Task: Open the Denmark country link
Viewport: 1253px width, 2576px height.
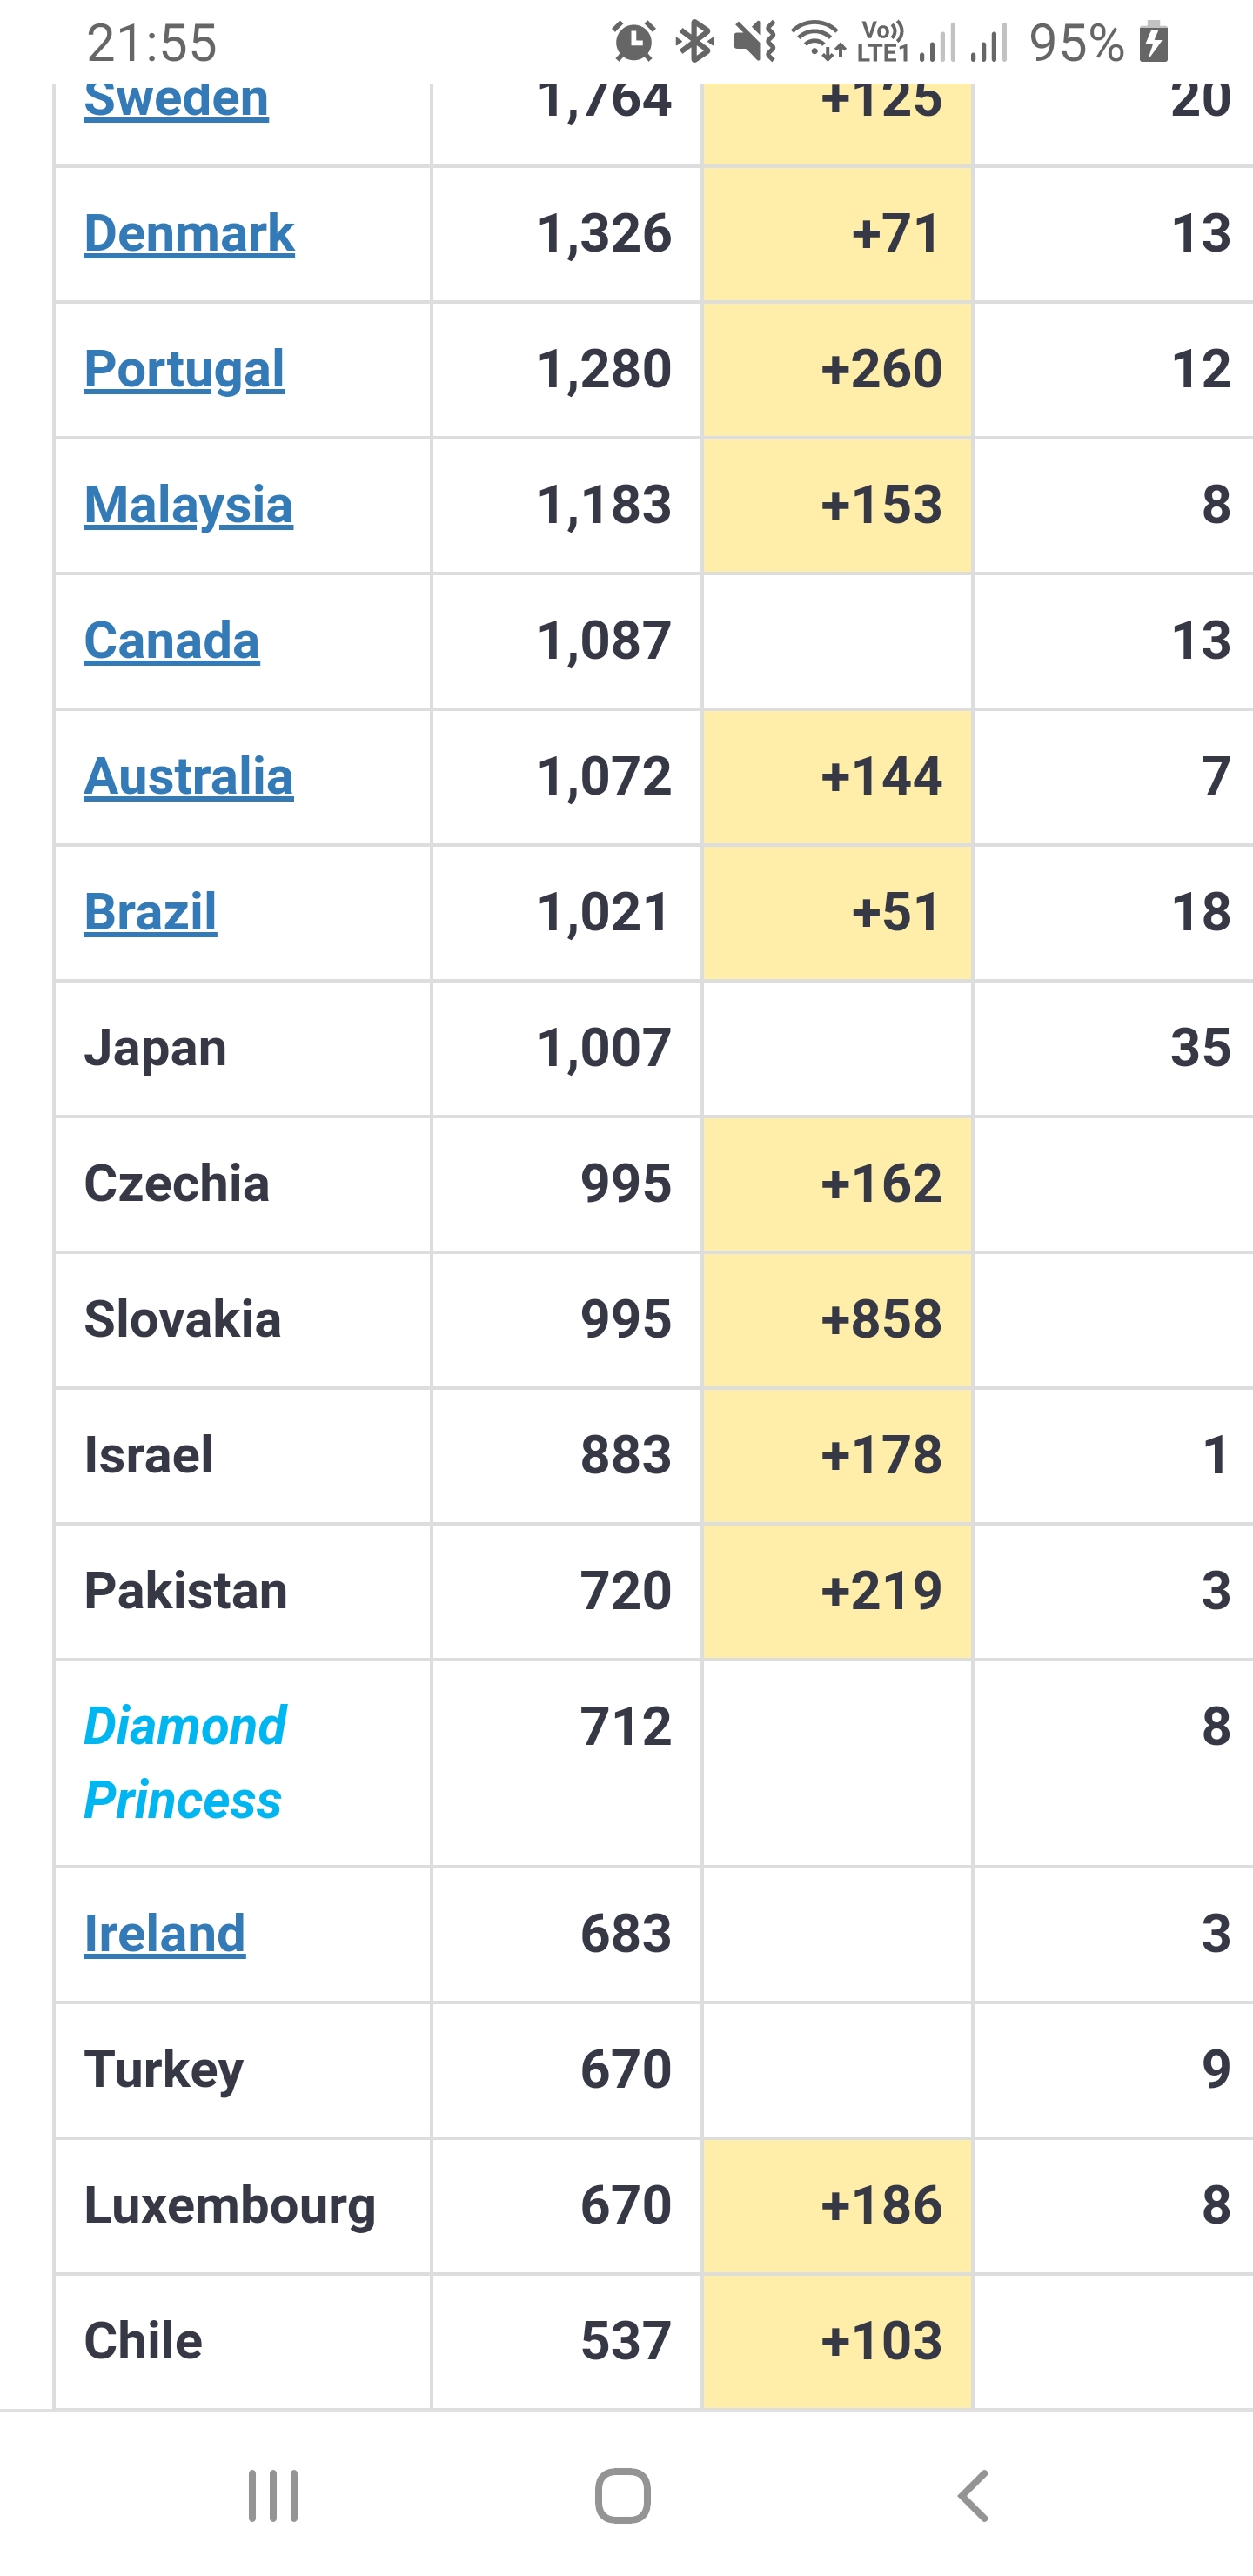Action: tap(189, 233)
